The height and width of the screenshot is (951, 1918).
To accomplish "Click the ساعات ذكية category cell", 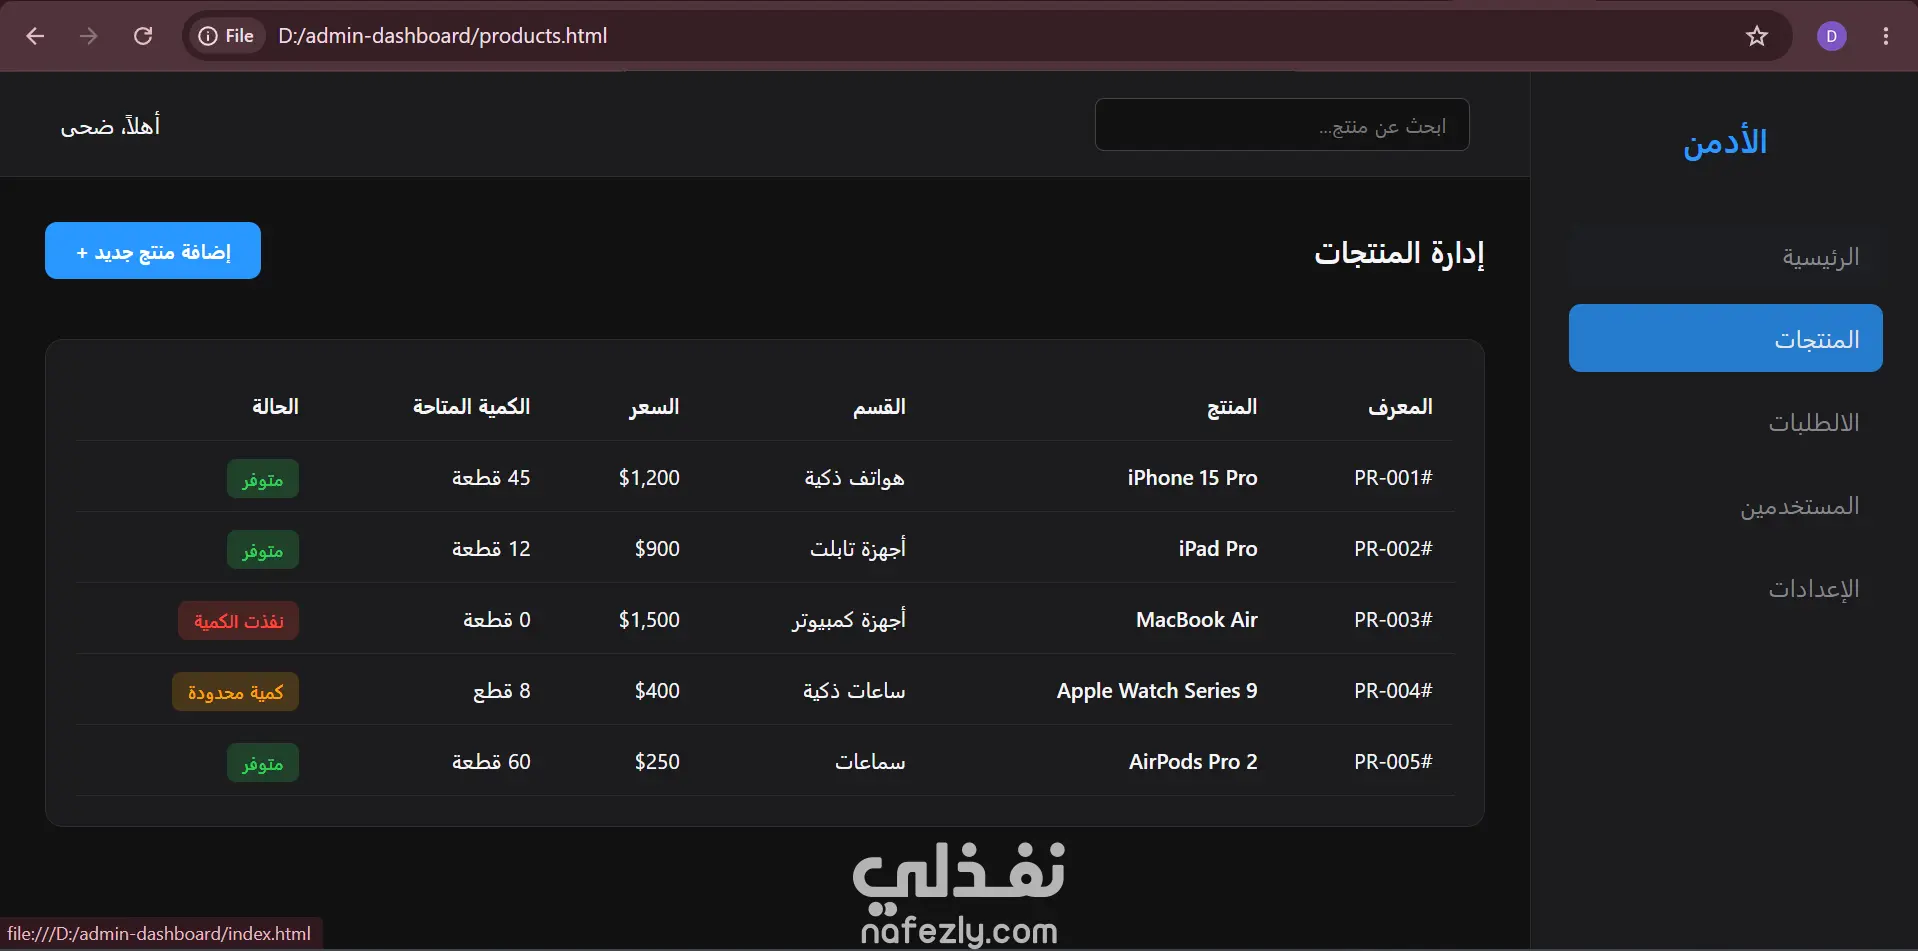I will 854,691.
